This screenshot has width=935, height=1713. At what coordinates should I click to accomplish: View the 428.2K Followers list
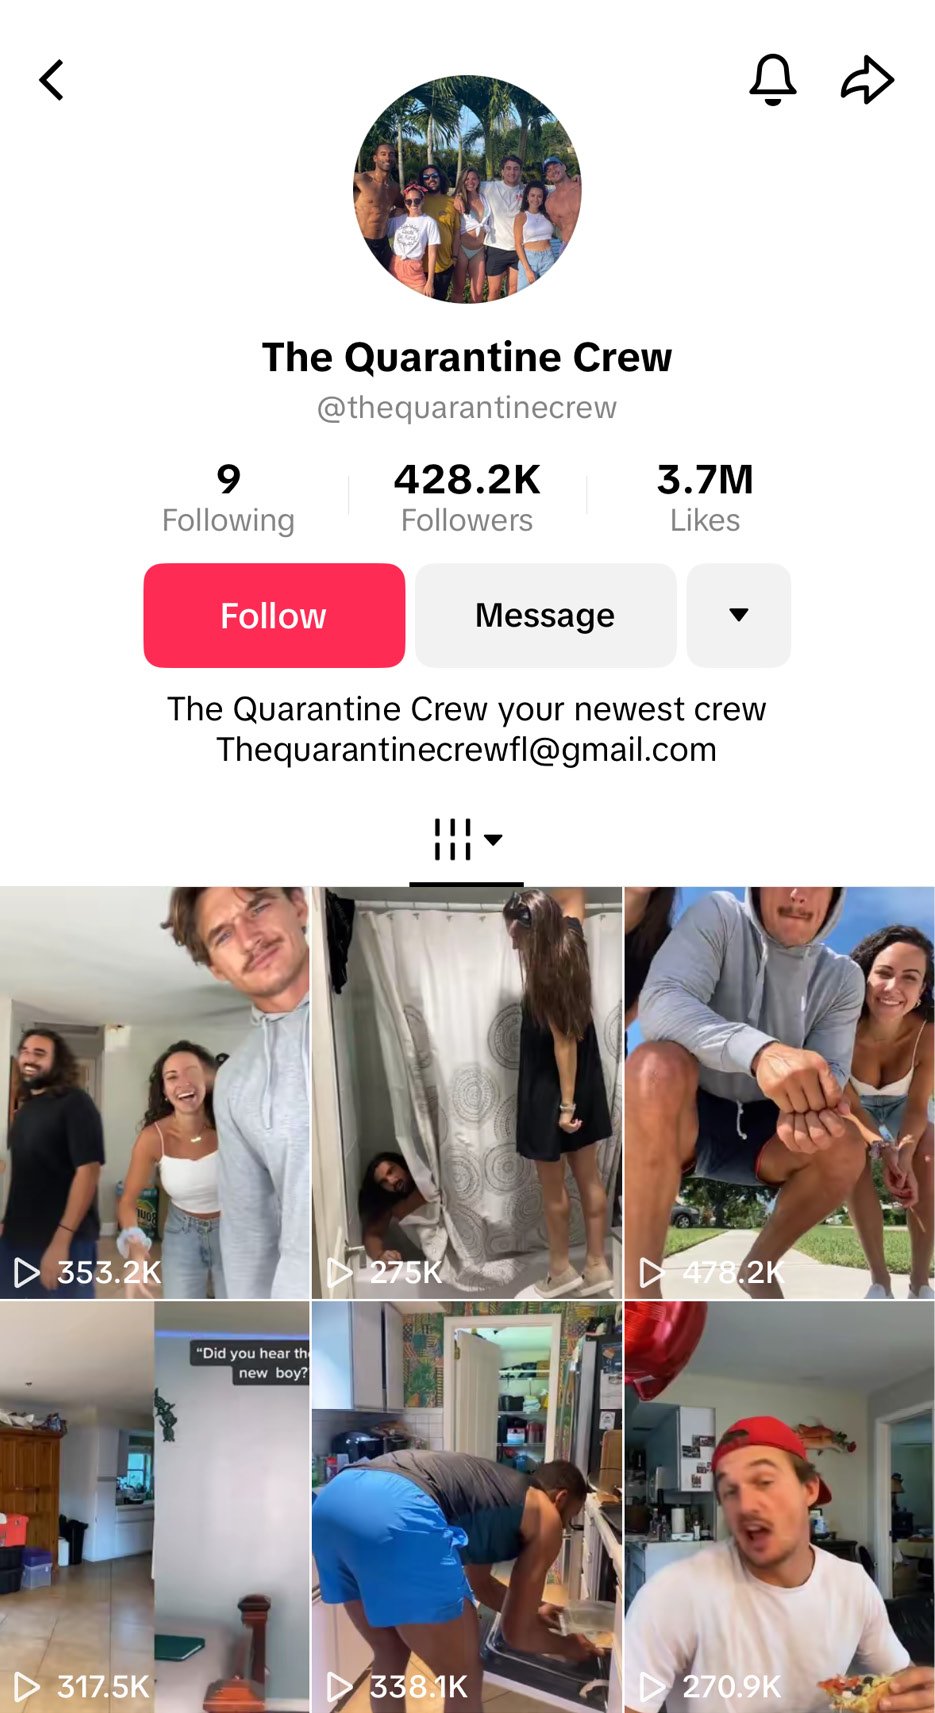(x=467, y=498)
